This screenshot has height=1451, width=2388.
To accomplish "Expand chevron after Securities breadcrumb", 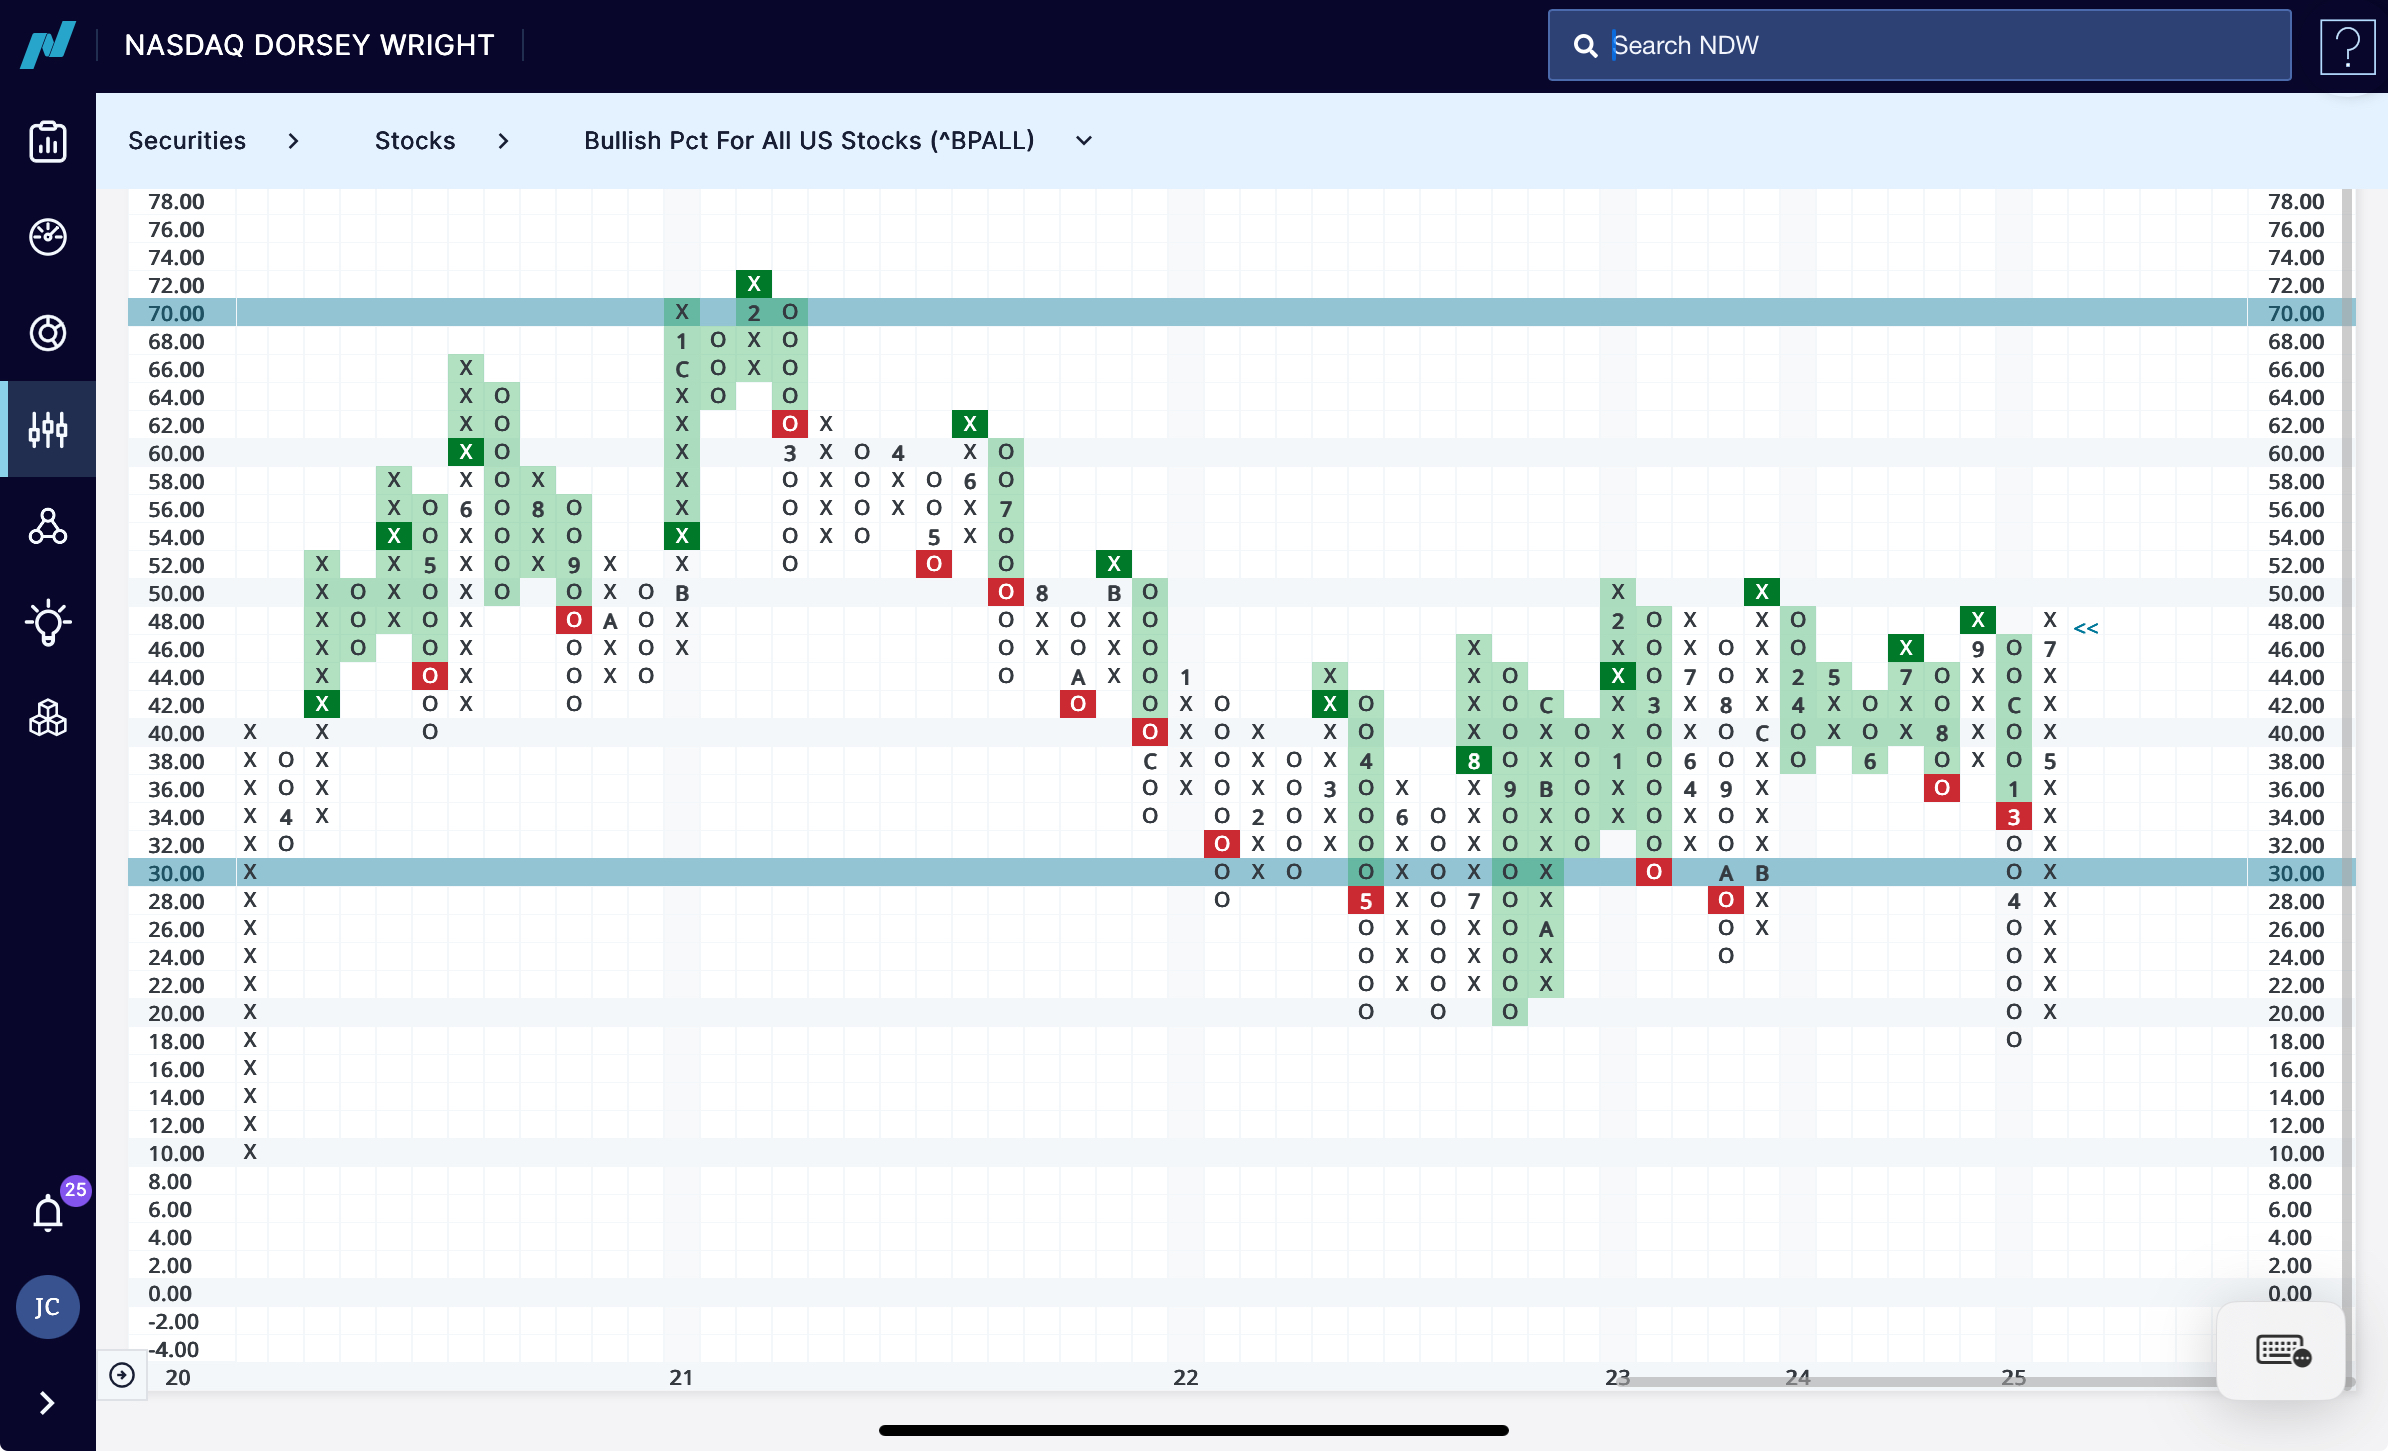I will 293,141.
